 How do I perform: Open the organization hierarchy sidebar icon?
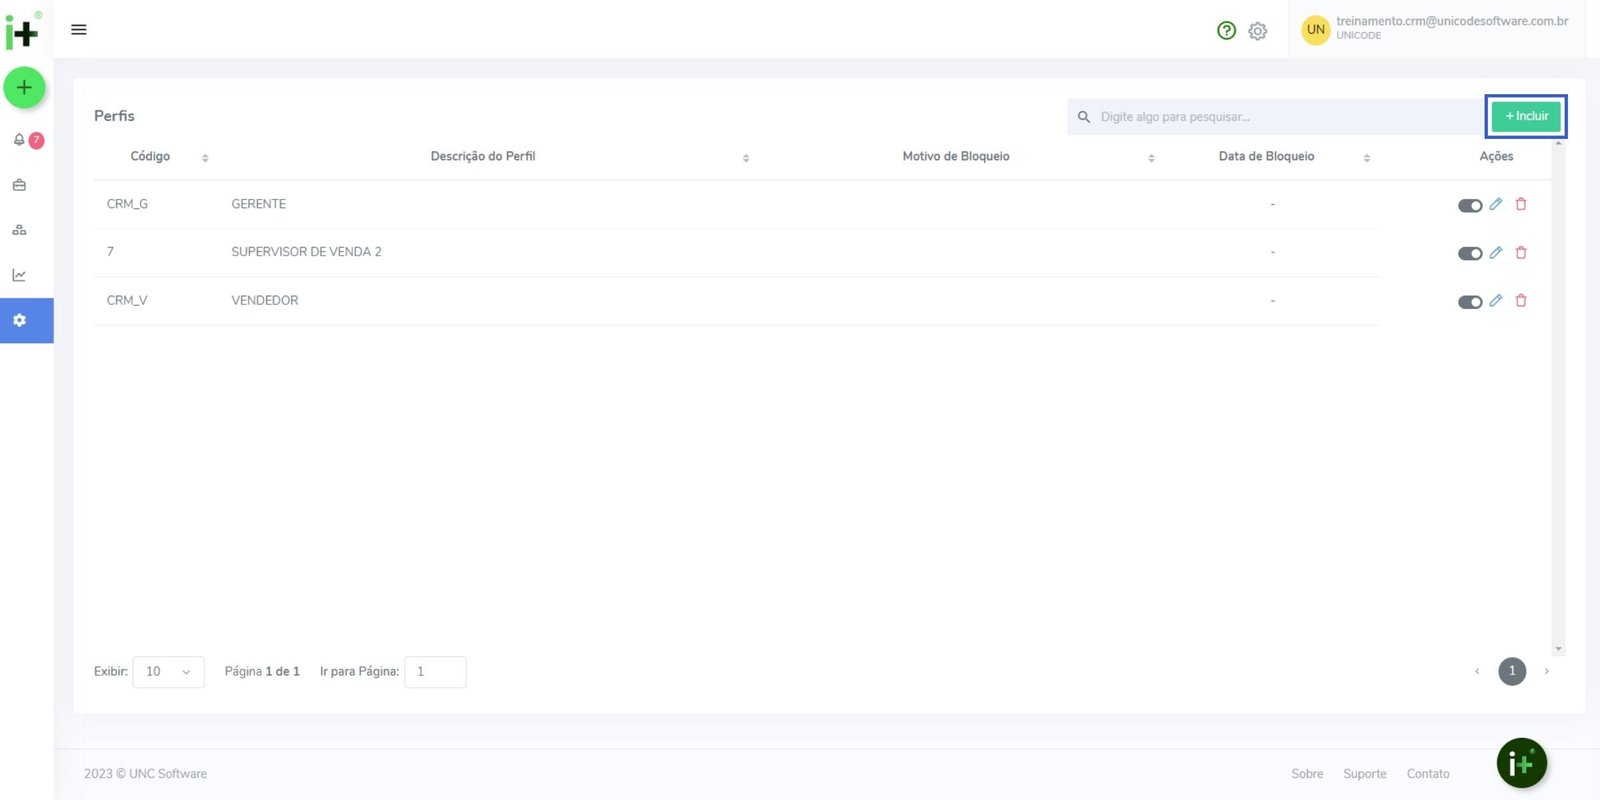coord(19,230)
